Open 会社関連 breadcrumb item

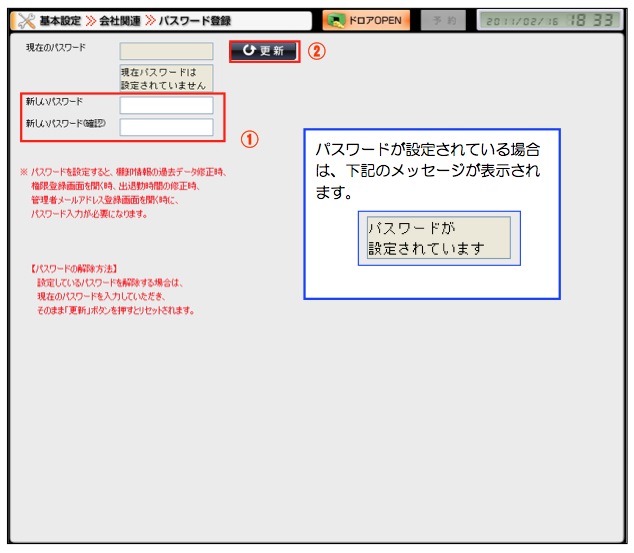[119, 20]
